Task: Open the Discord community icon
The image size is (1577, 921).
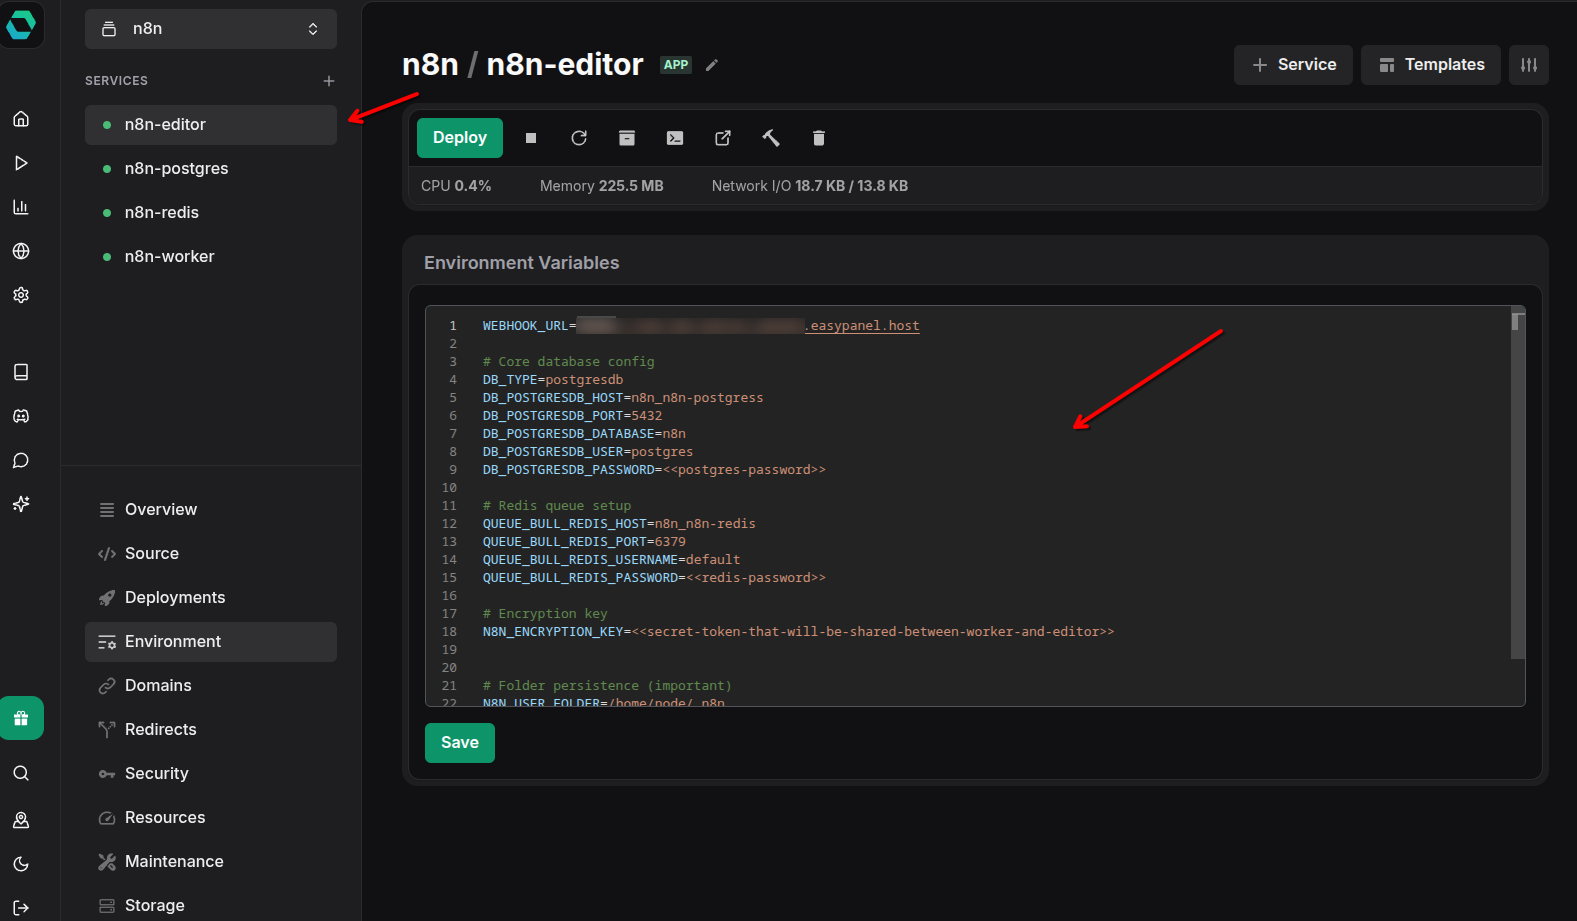Action: [21, 416]
